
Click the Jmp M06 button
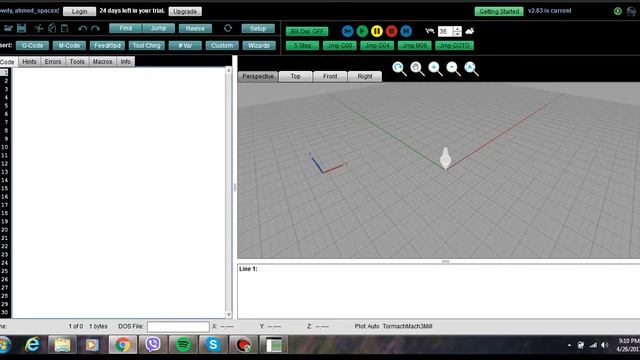point(414,45)
